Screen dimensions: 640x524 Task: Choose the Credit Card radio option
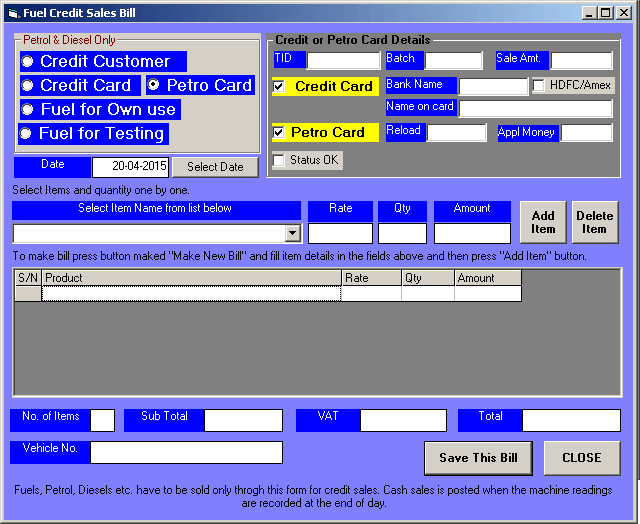[29, 86]
